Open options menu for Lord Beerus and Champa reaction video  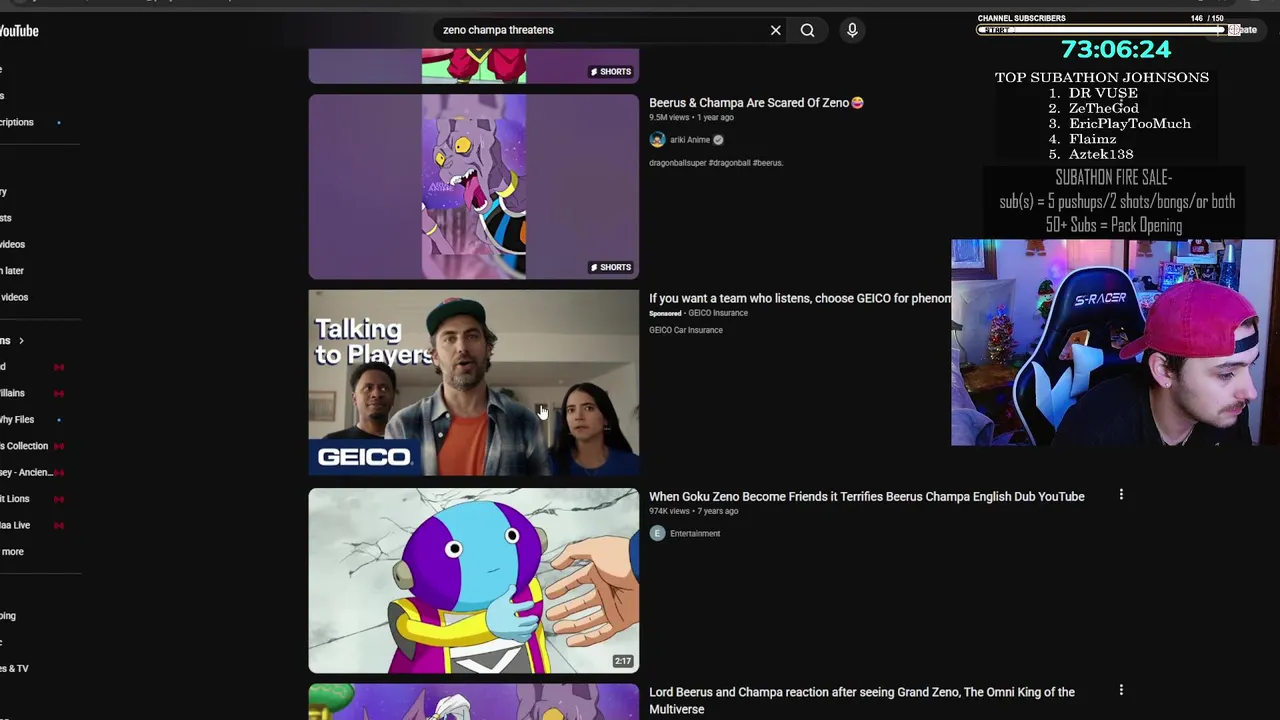click(1121, 690)
